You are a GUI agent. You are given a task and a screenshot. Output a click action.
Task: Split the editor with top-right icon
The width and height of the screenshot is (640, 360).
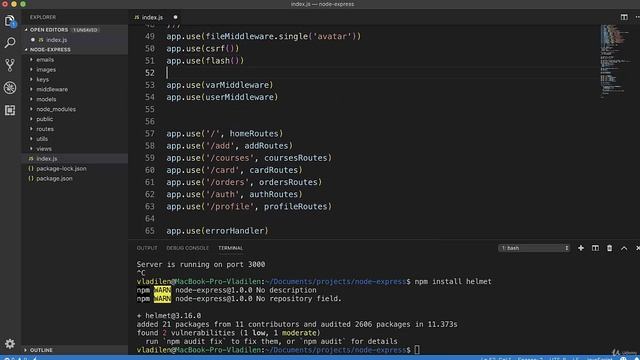pyautogui.click(x=624, y=17)
